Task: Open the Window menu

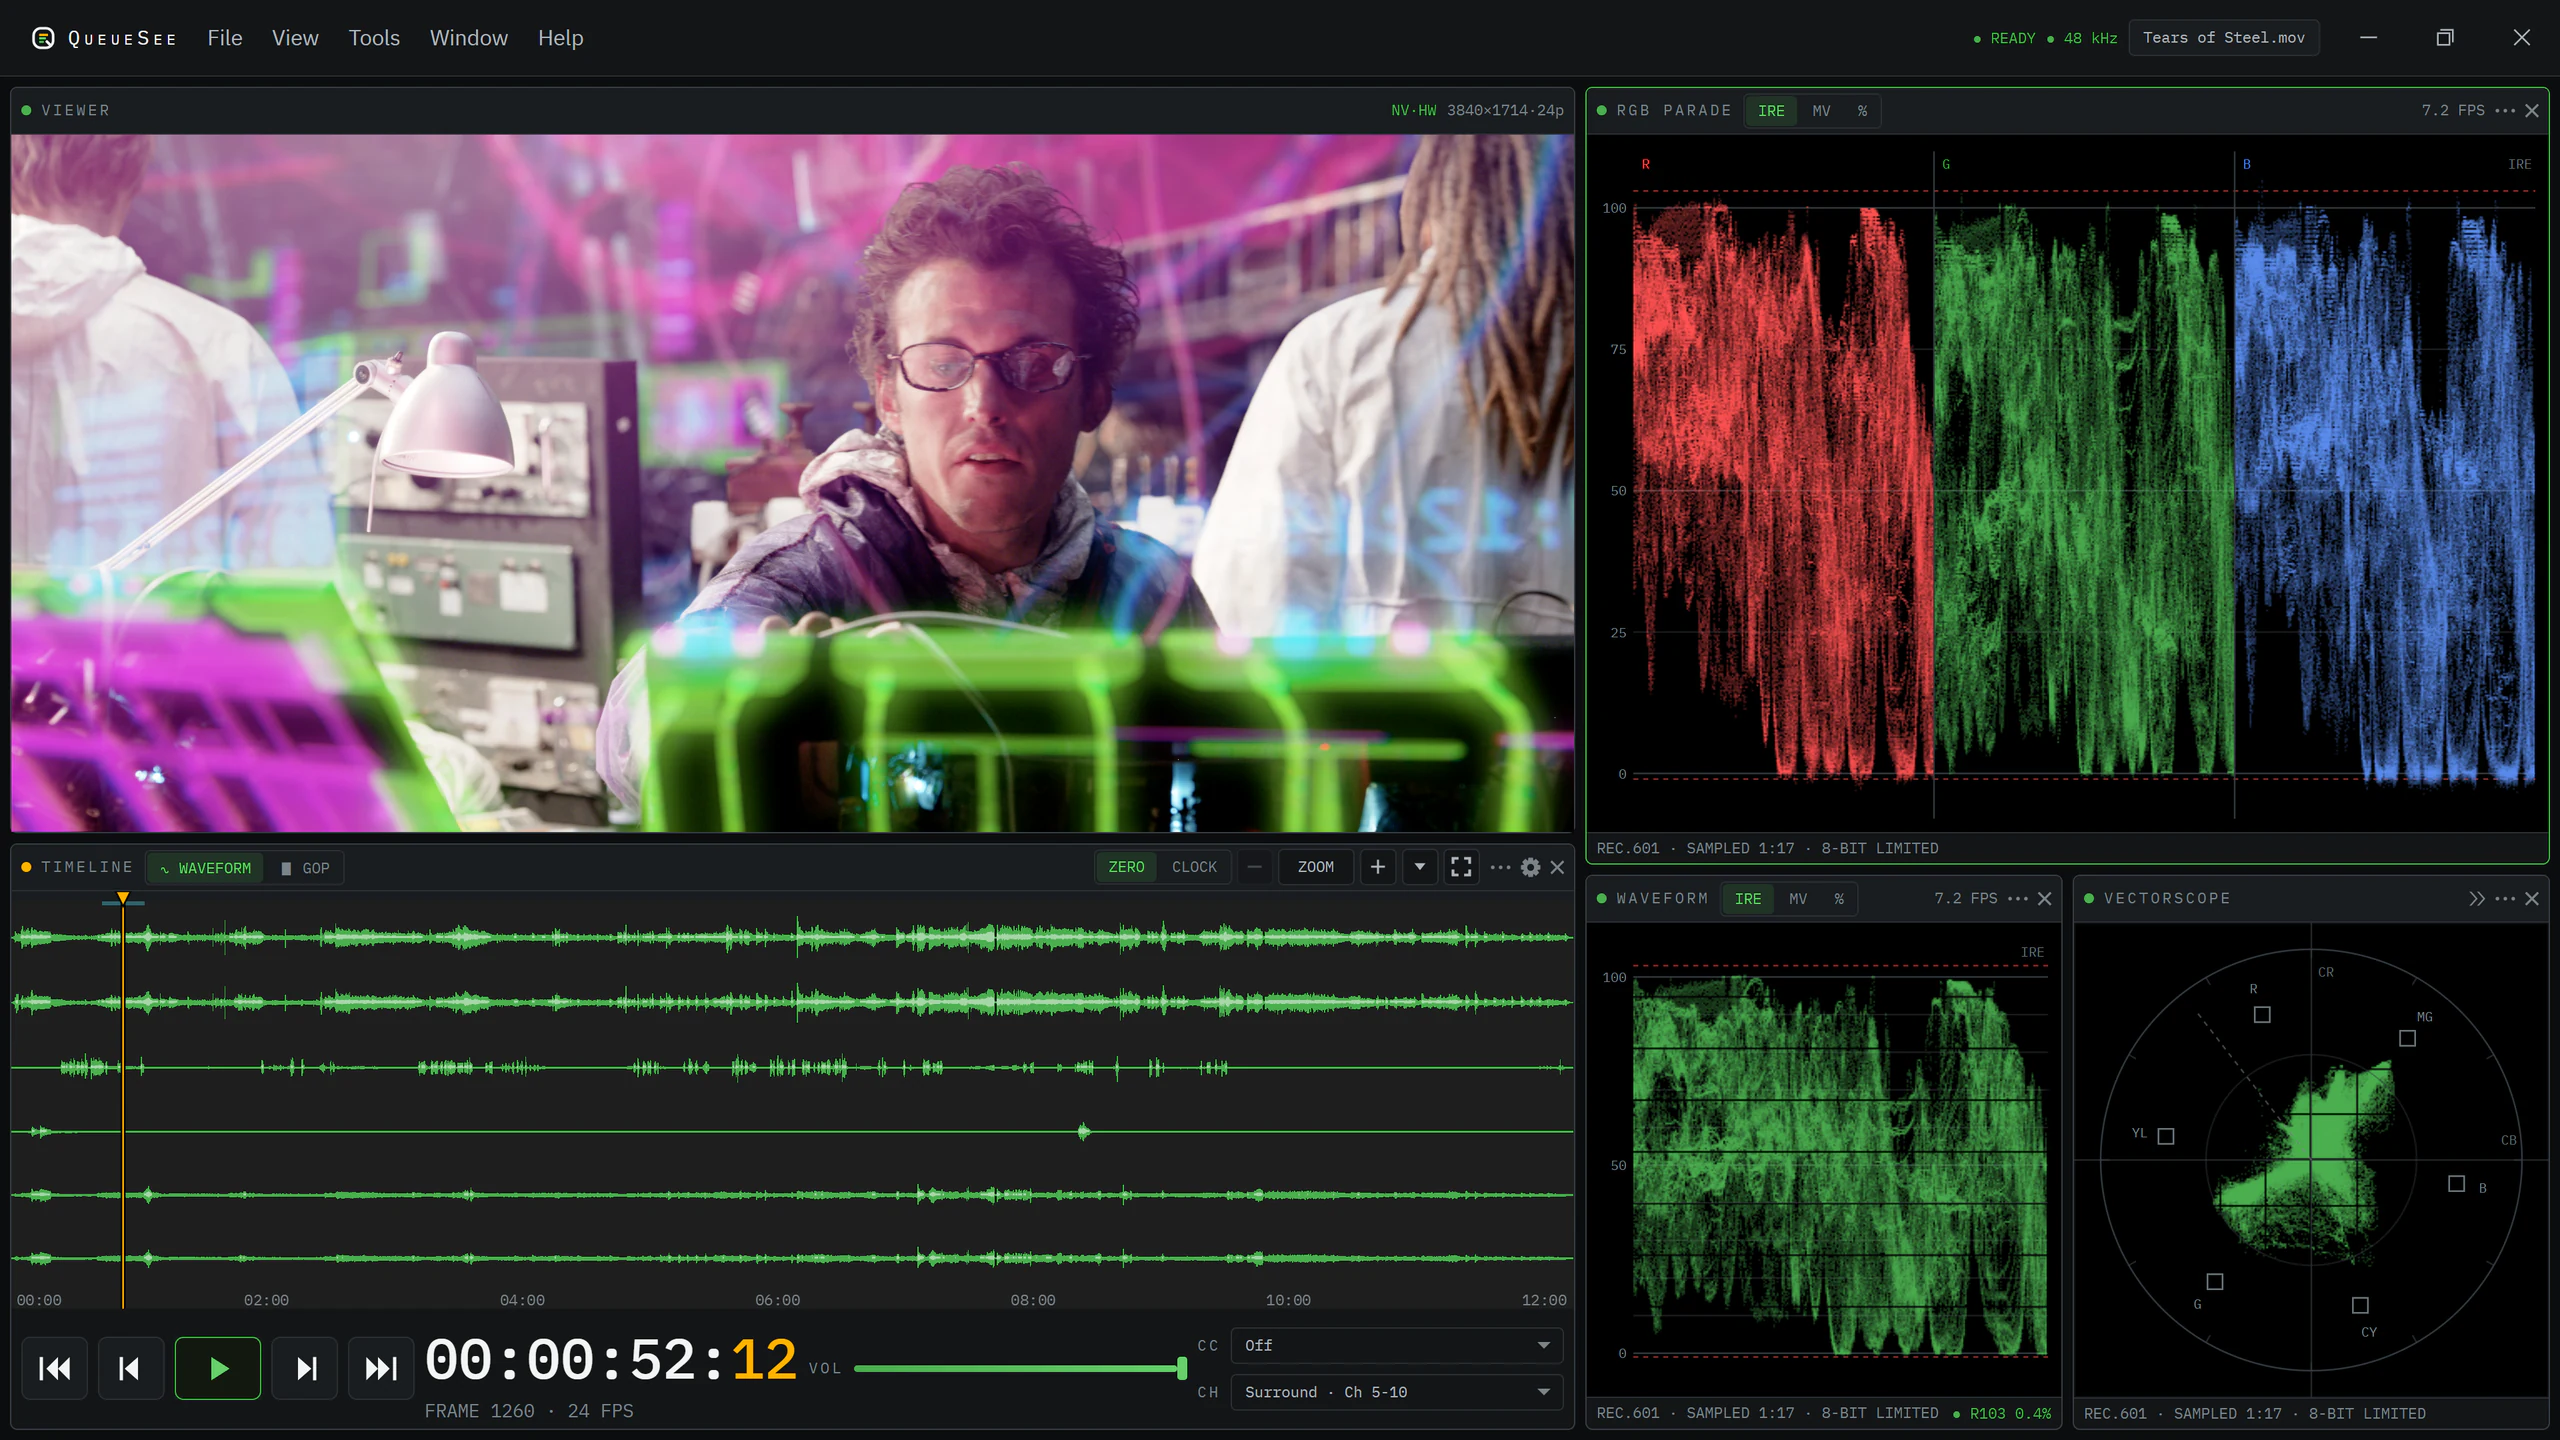Action: pos(469,38)
